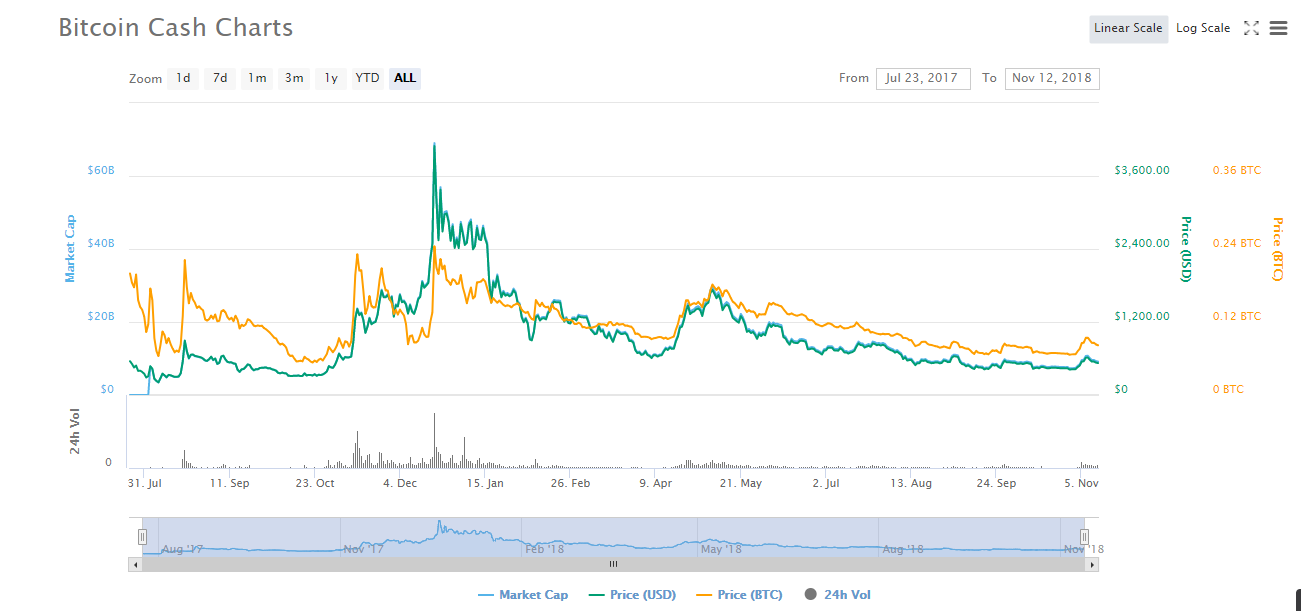
Task: Click the 4. Dec date label
Action: point(400,483)
